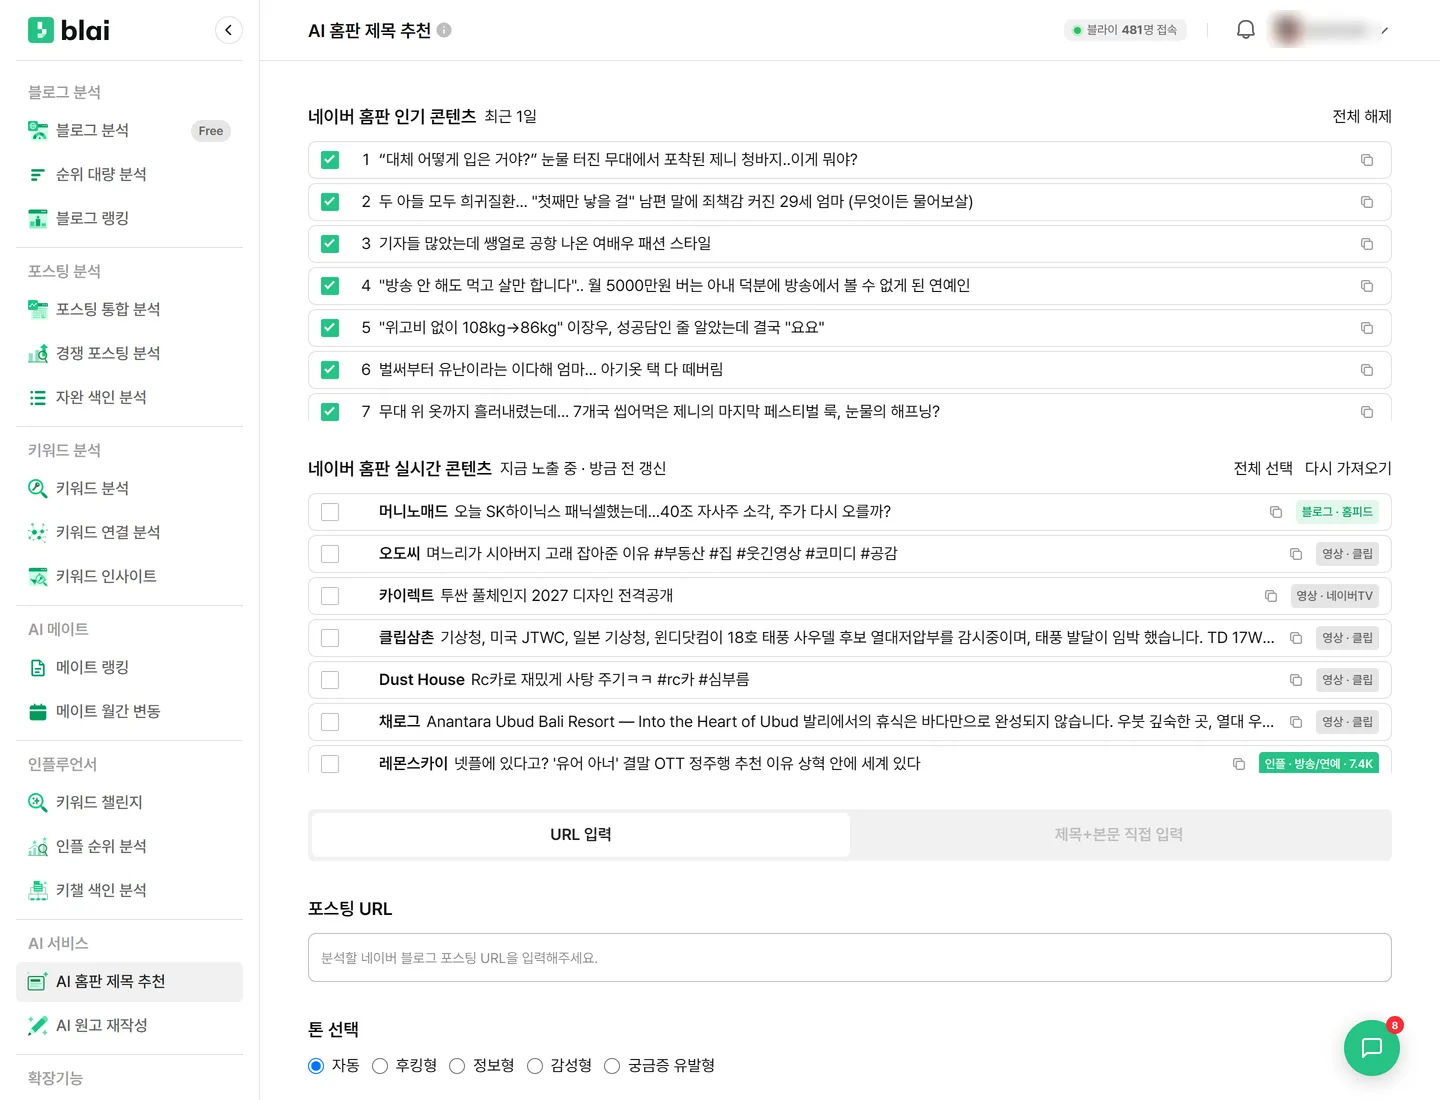1440x1100 pixels.
Task: Open the notification bell
Action: pos(1245,30)
